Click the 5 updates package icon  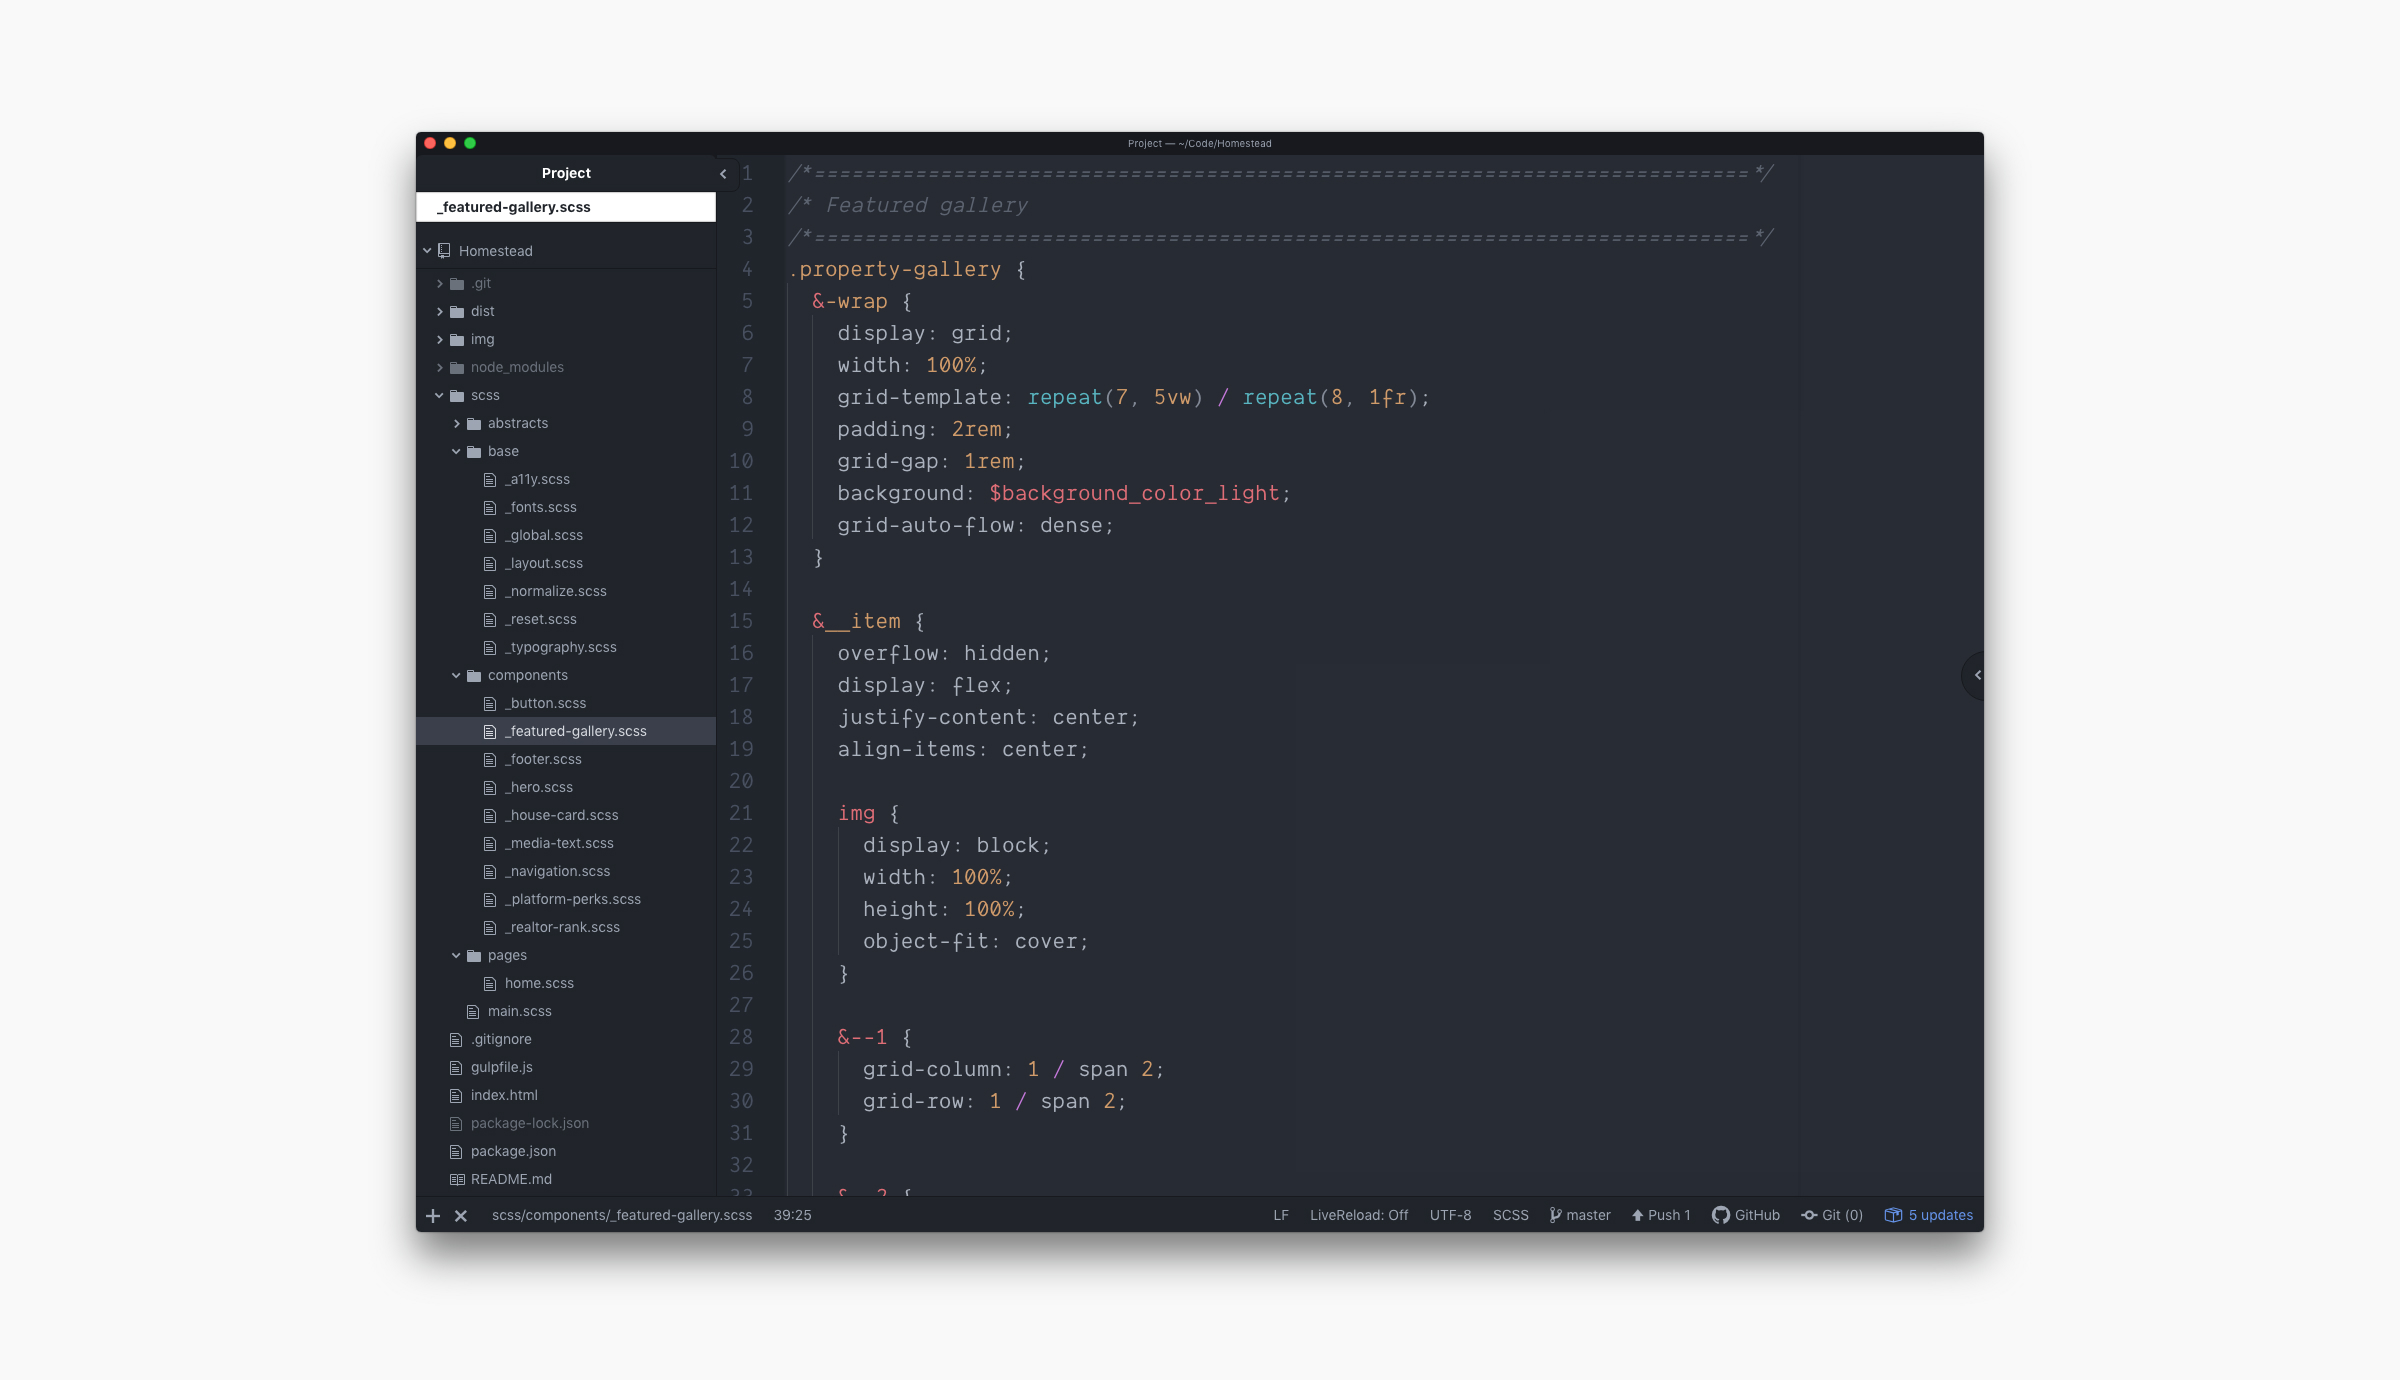(1893, 1215)
